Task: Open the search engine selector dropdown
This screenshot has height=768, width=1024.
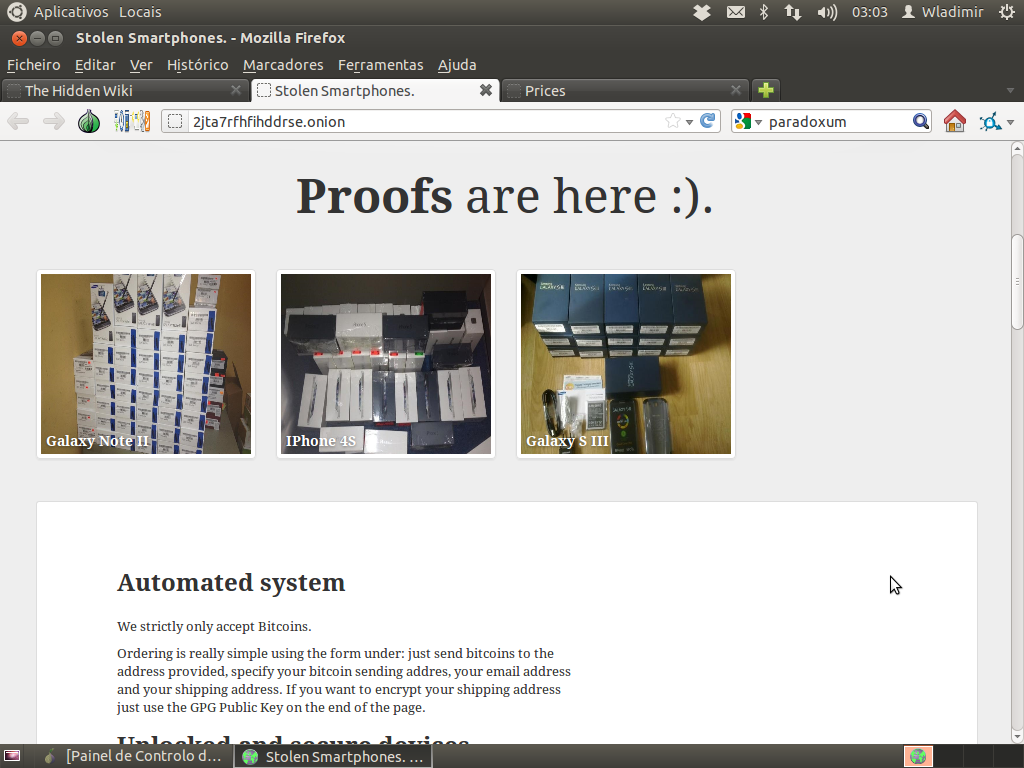Action: pos(748,121)
